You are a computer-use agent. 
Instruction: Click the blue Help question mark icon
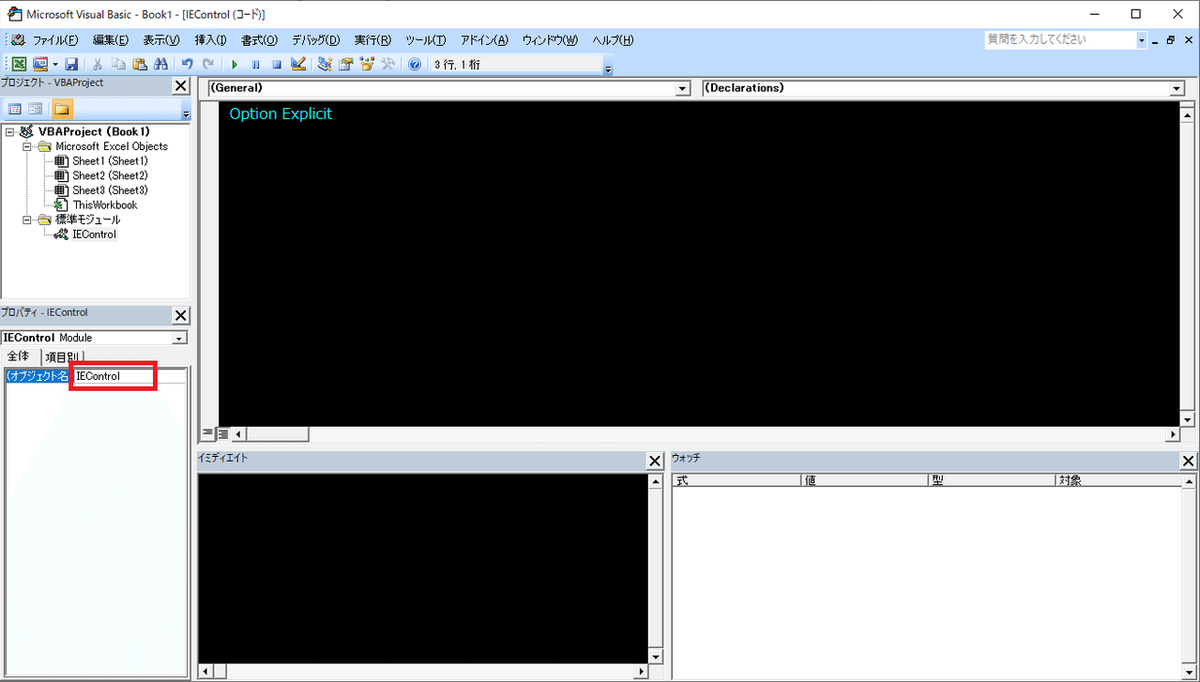(x=414, y=64)
